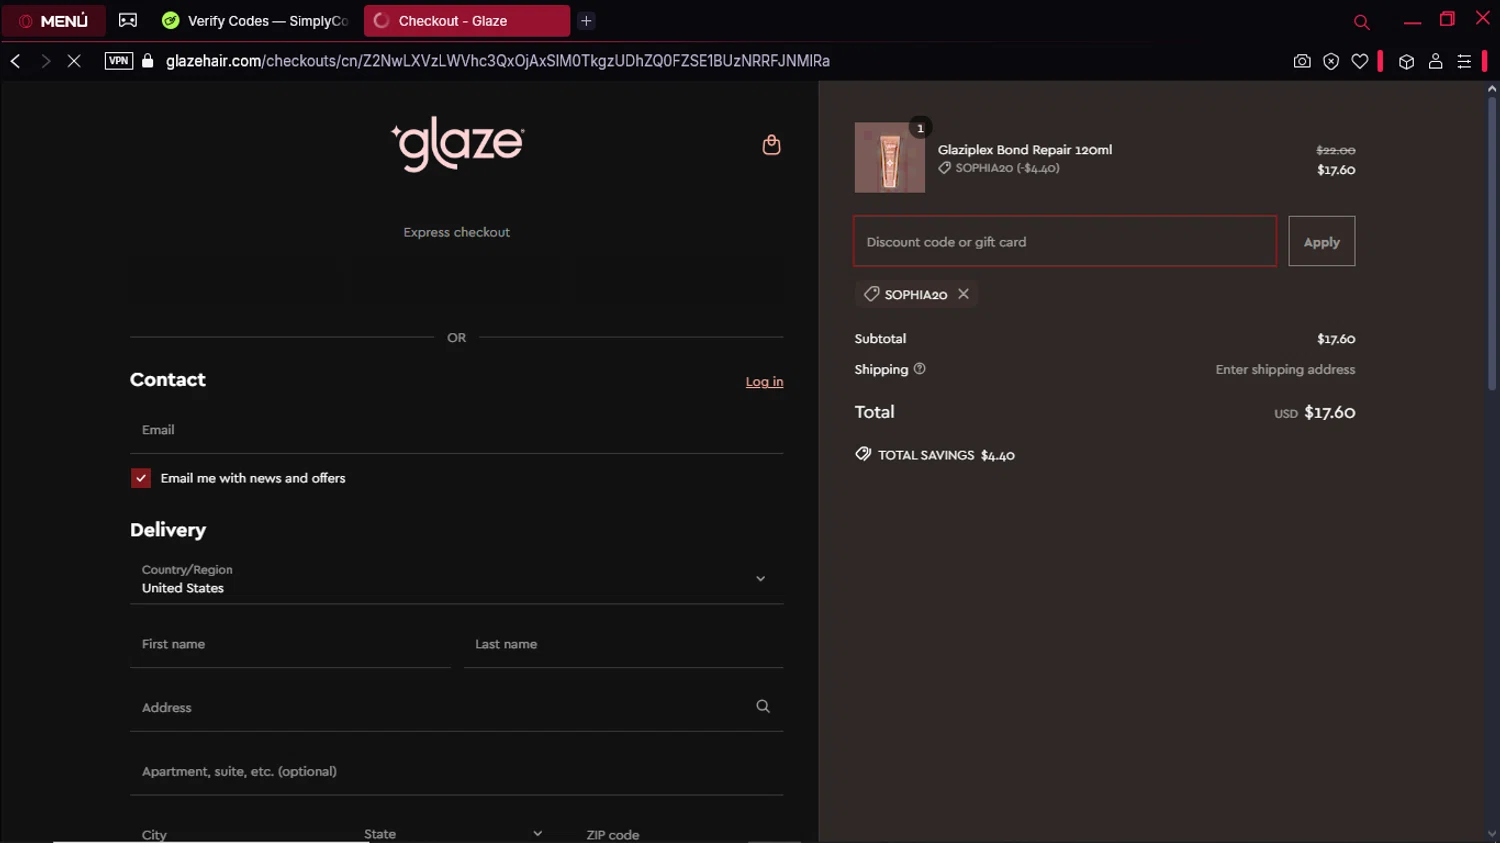Click the address search magnifier icon

[x=763, y=706]
